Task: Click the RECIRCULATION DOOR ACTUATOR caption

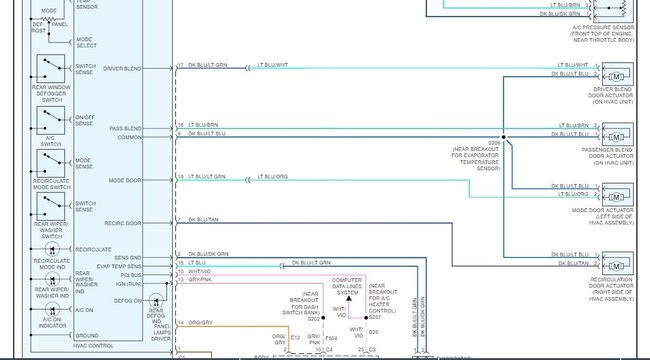Action: pyautogui.click(x=612, y=289)
